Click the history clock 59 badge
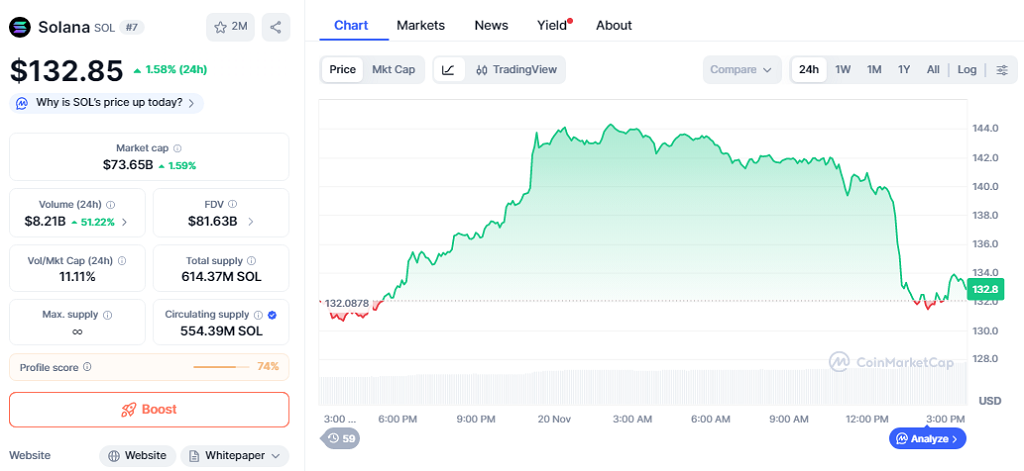Image resolution: width=1024 pixels, height=471 pixels. point(341,438)
